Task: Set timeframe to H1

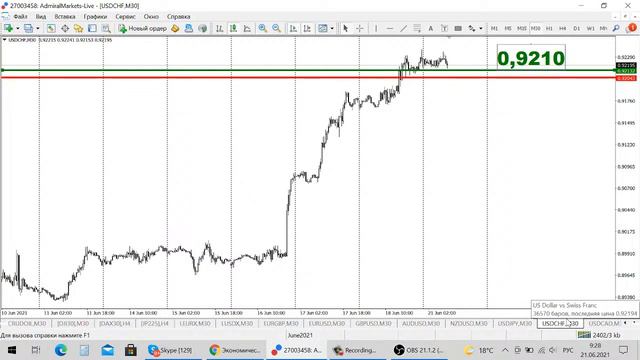Action: click(549, 28)
